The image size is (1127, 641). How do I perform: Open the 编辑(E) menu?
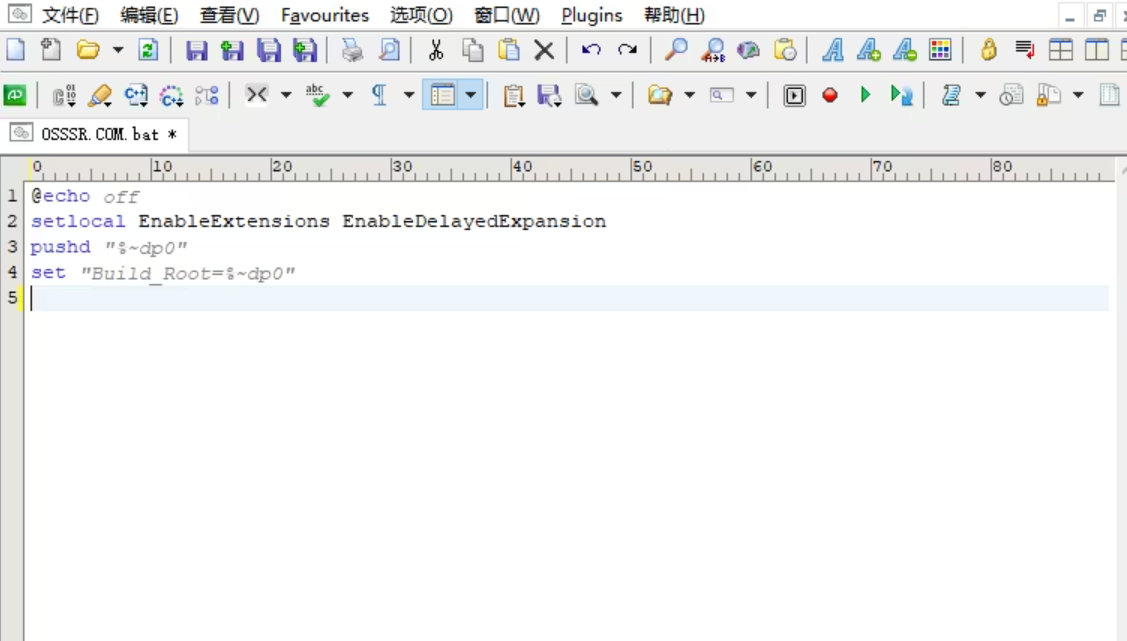click(149, 15)
